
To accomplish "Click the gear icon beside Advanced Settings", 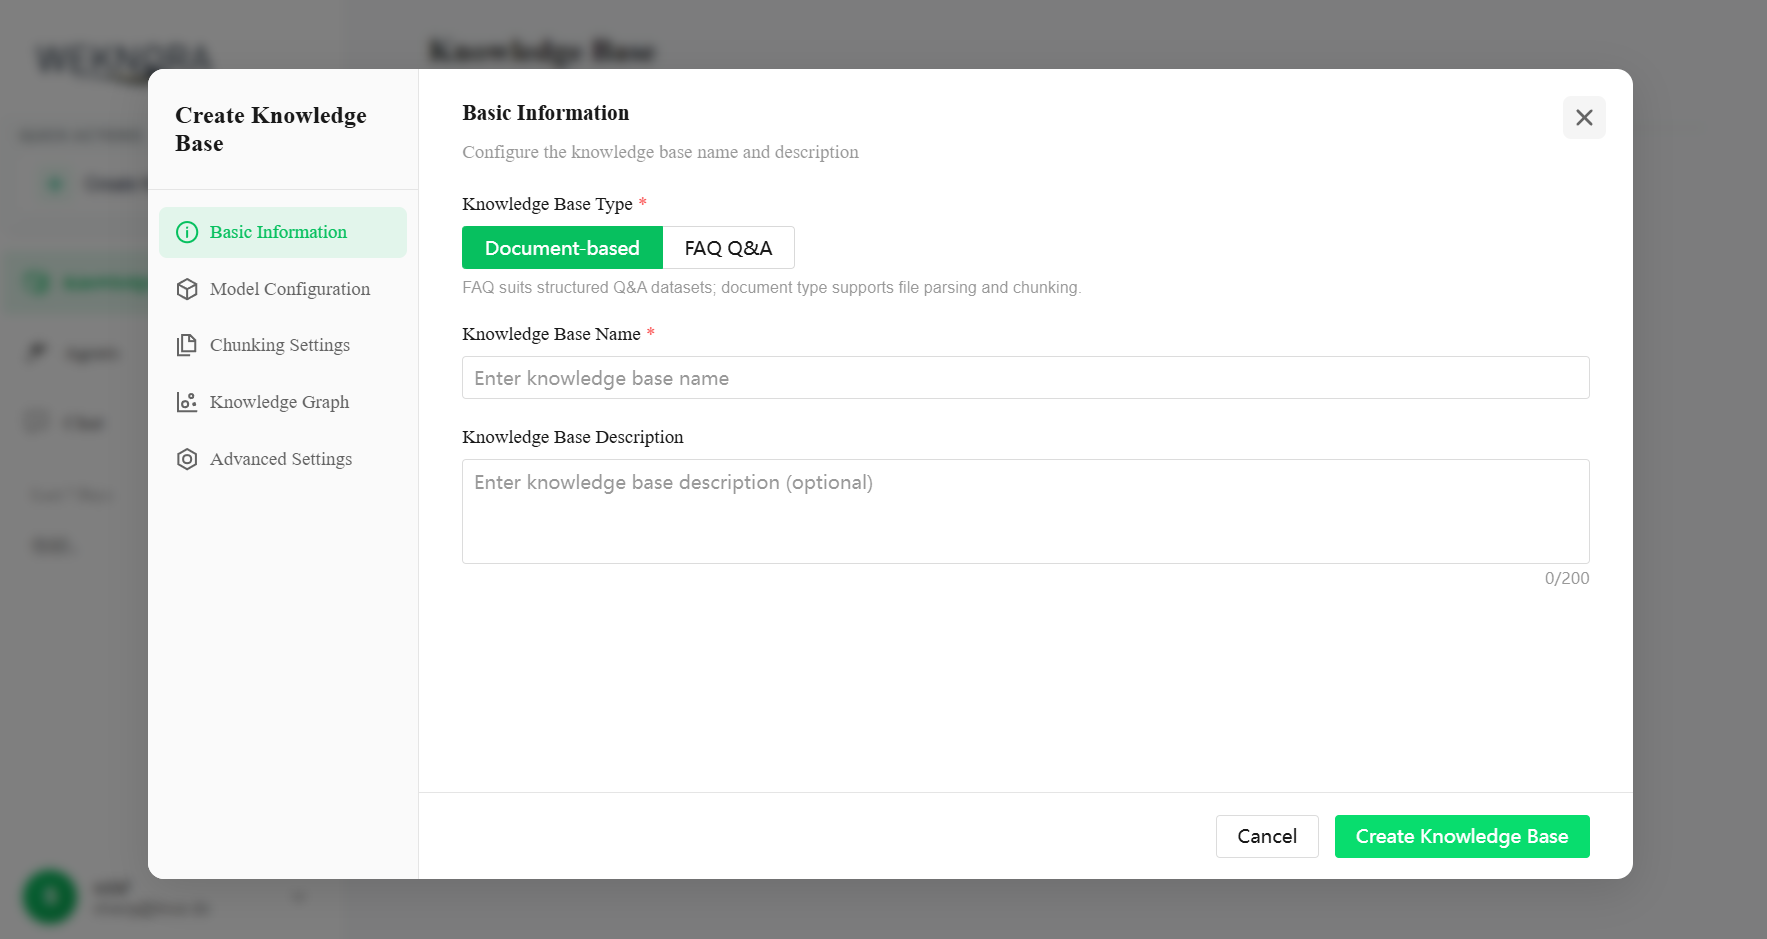I will point(188,458).
